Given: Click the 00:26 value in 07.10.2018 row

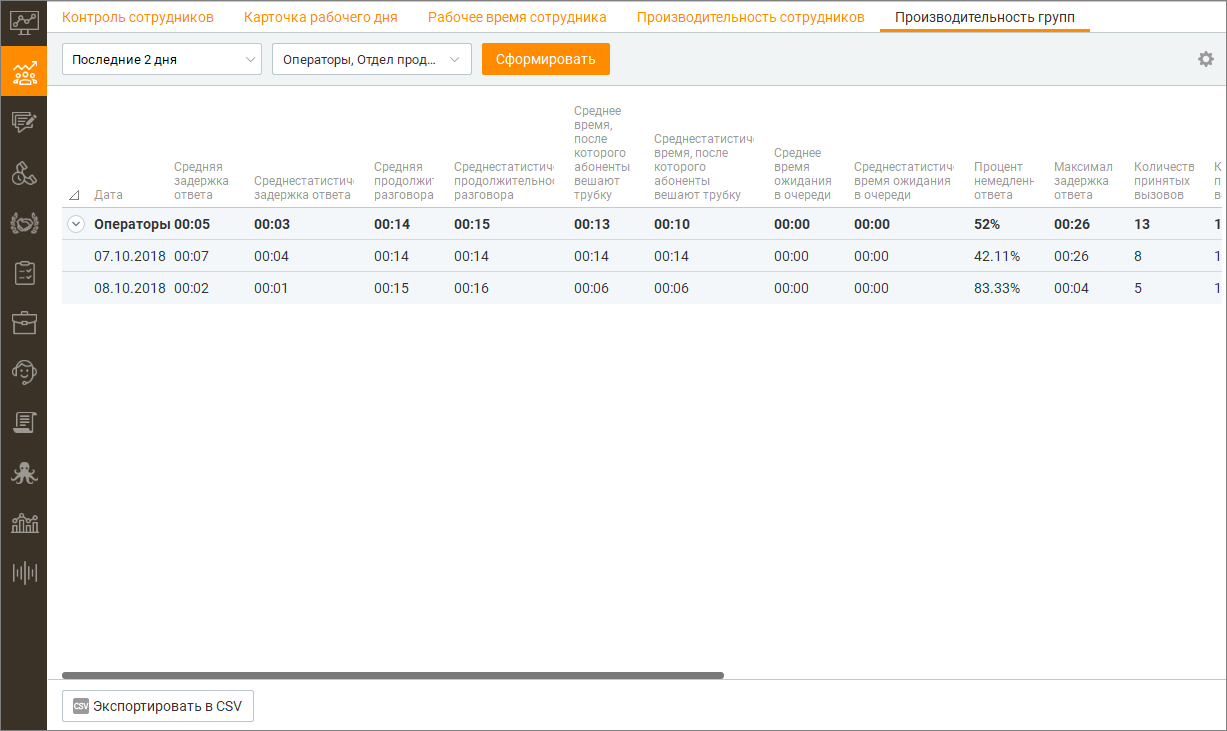Looking at the screenshot, I should (x=1072, y=256).
